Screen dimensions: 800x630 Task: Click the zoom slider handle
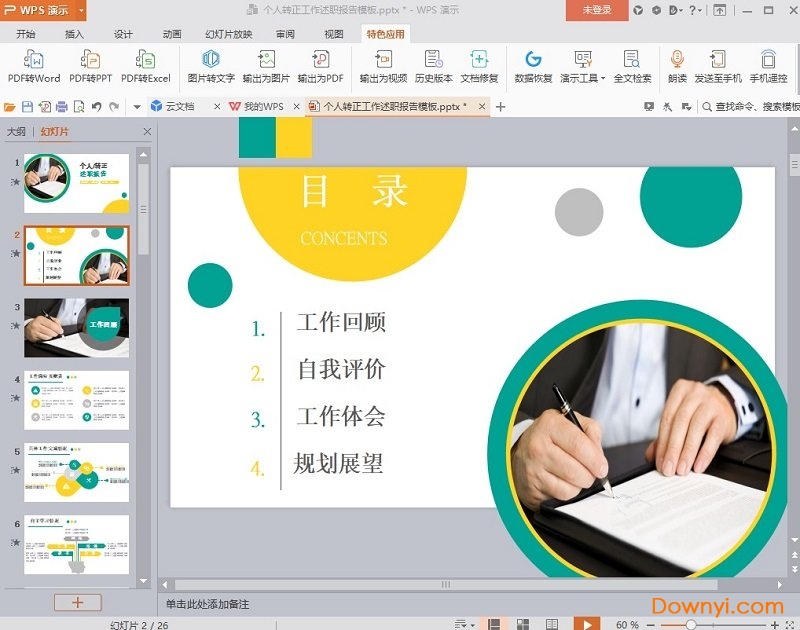pos(691,624)
